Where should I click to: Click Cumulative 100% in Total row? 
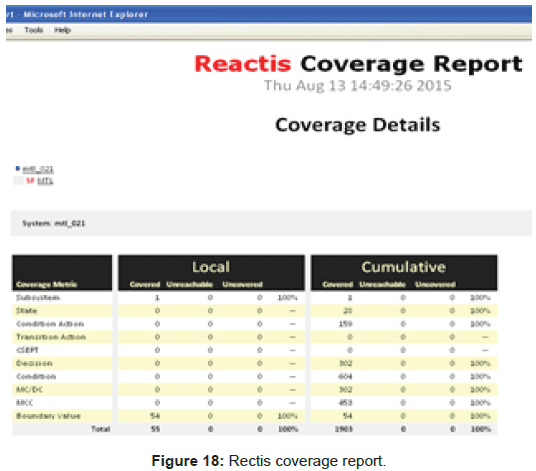click(481, 429)
